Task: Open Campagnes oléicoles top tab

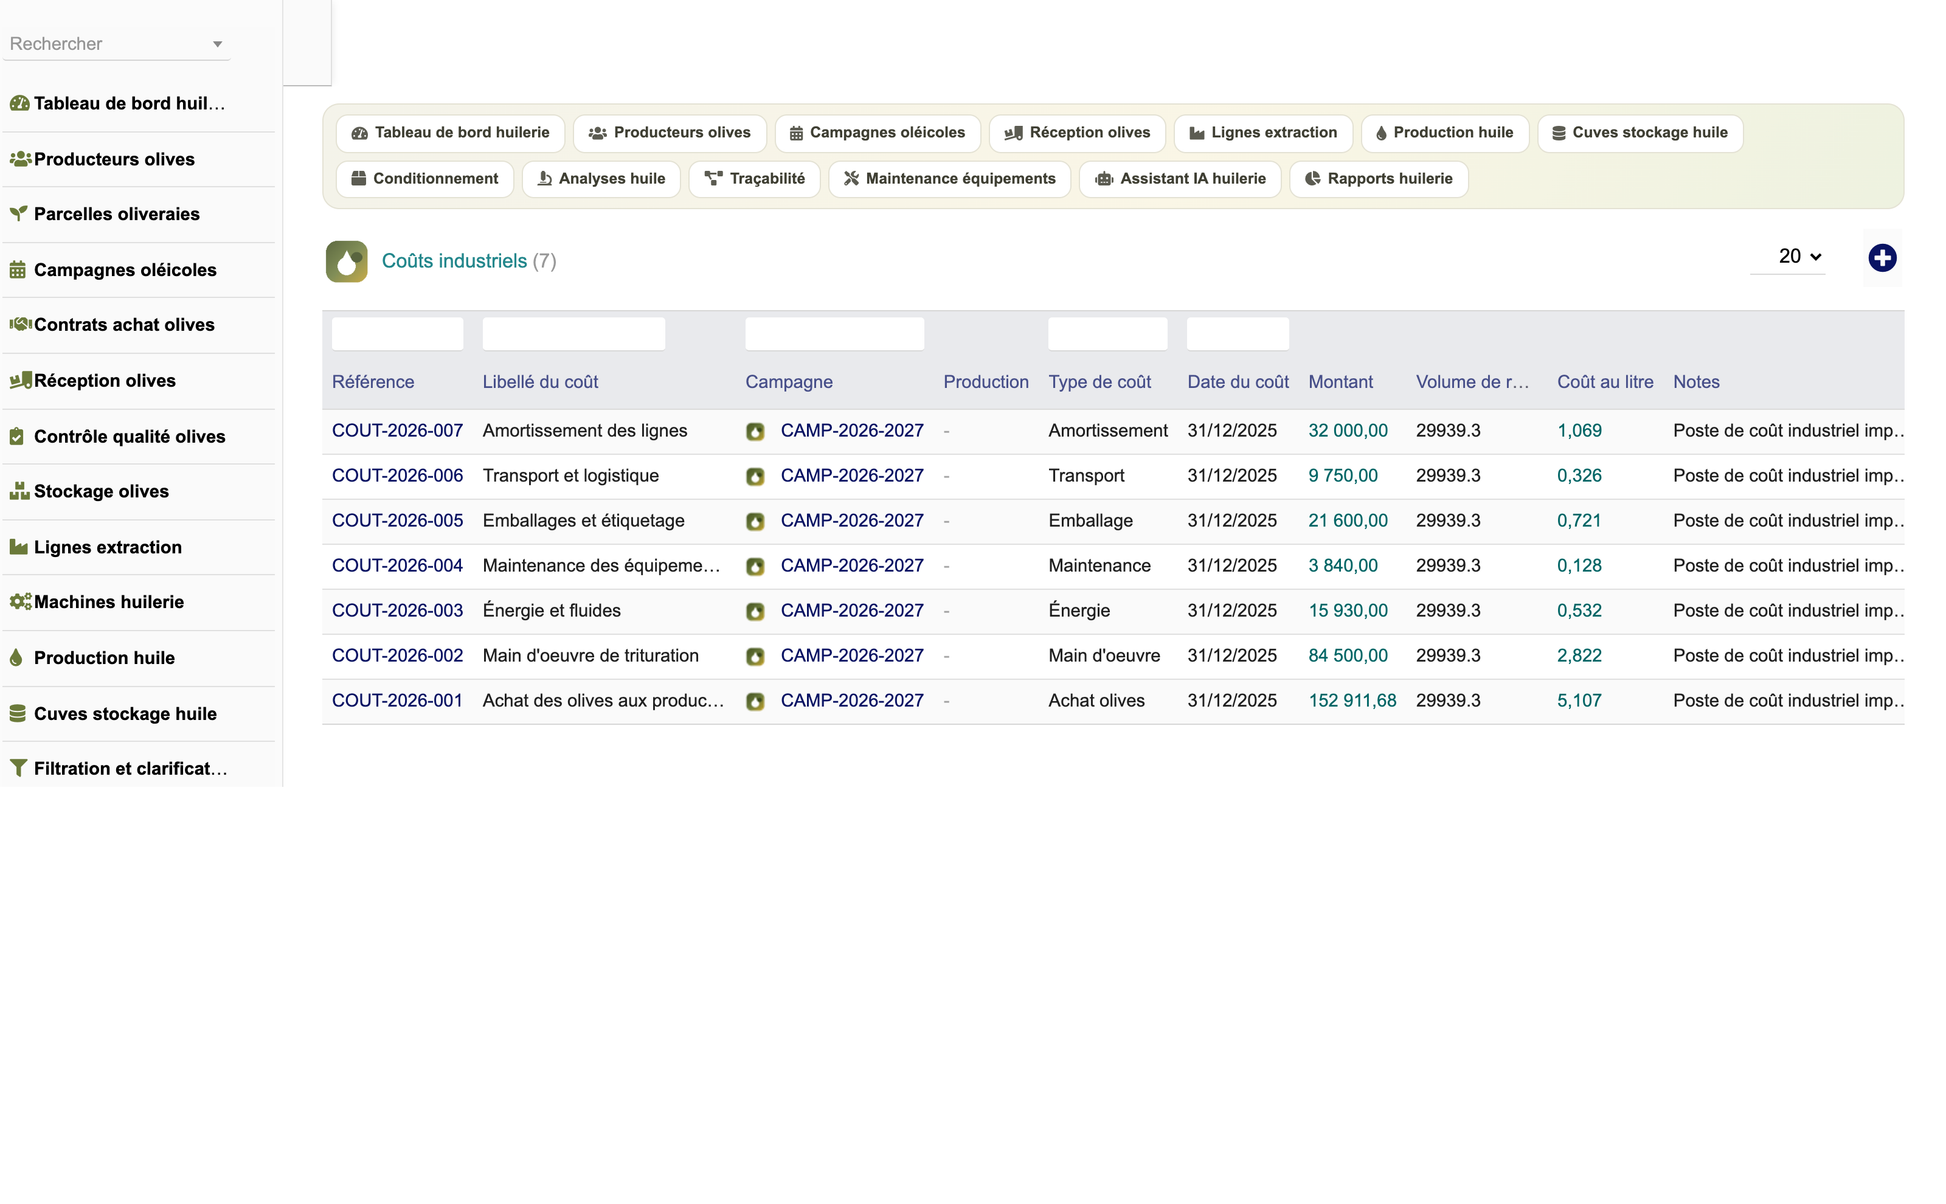Action: pos(877,133)
